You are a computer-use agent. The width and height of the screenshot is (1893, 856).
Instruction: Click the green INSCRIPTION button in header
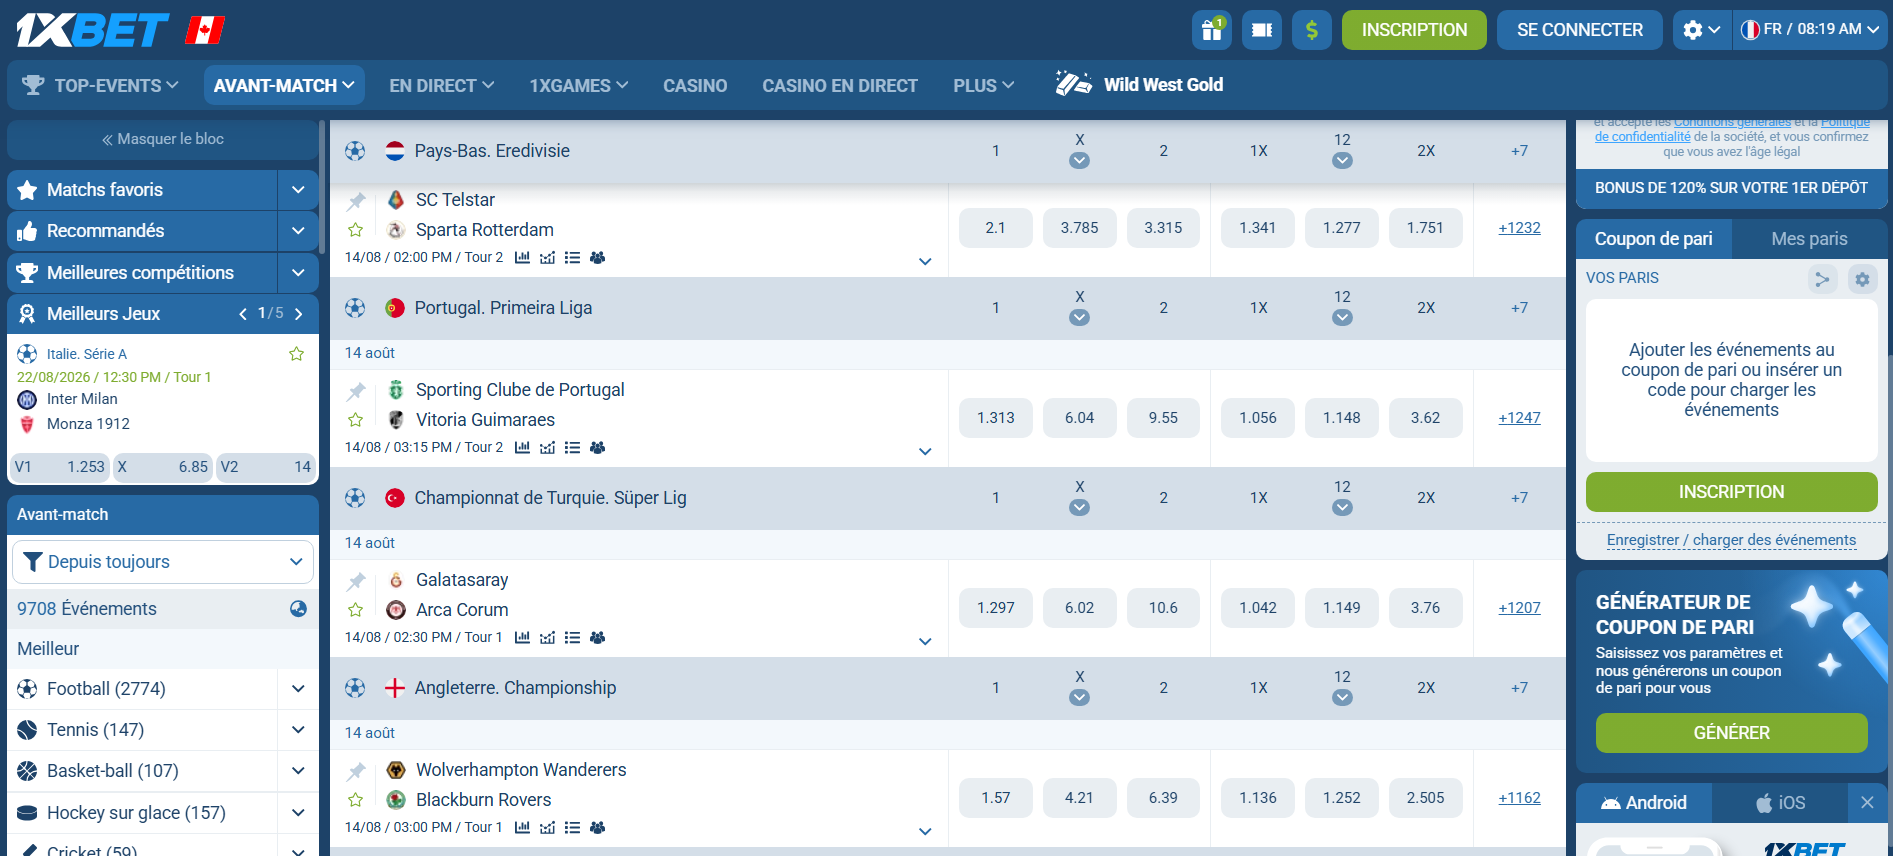pyautogui.click(x=1414, y=30)
